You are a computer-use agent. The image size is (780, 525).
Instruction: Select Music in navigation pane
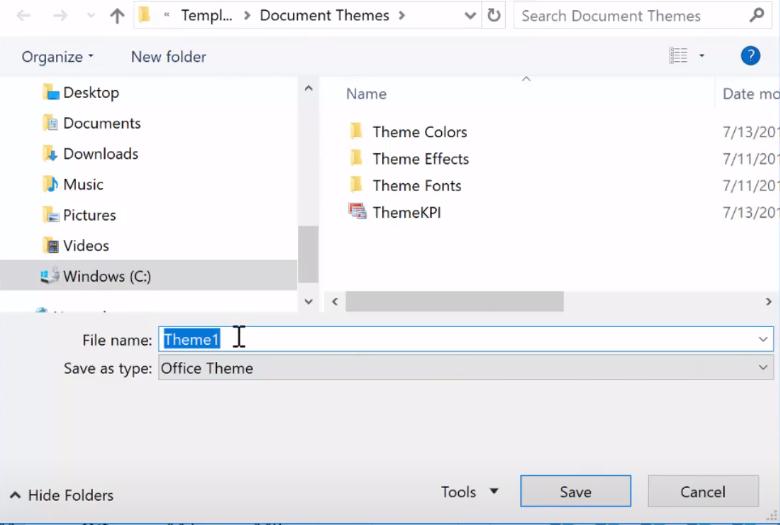pyautogui.click(x=83, y=184)
